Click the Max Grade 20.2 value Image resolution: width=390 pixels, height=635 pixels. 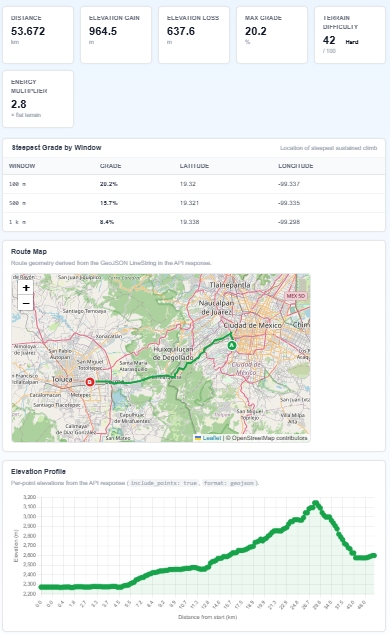(x=256, y=31)
